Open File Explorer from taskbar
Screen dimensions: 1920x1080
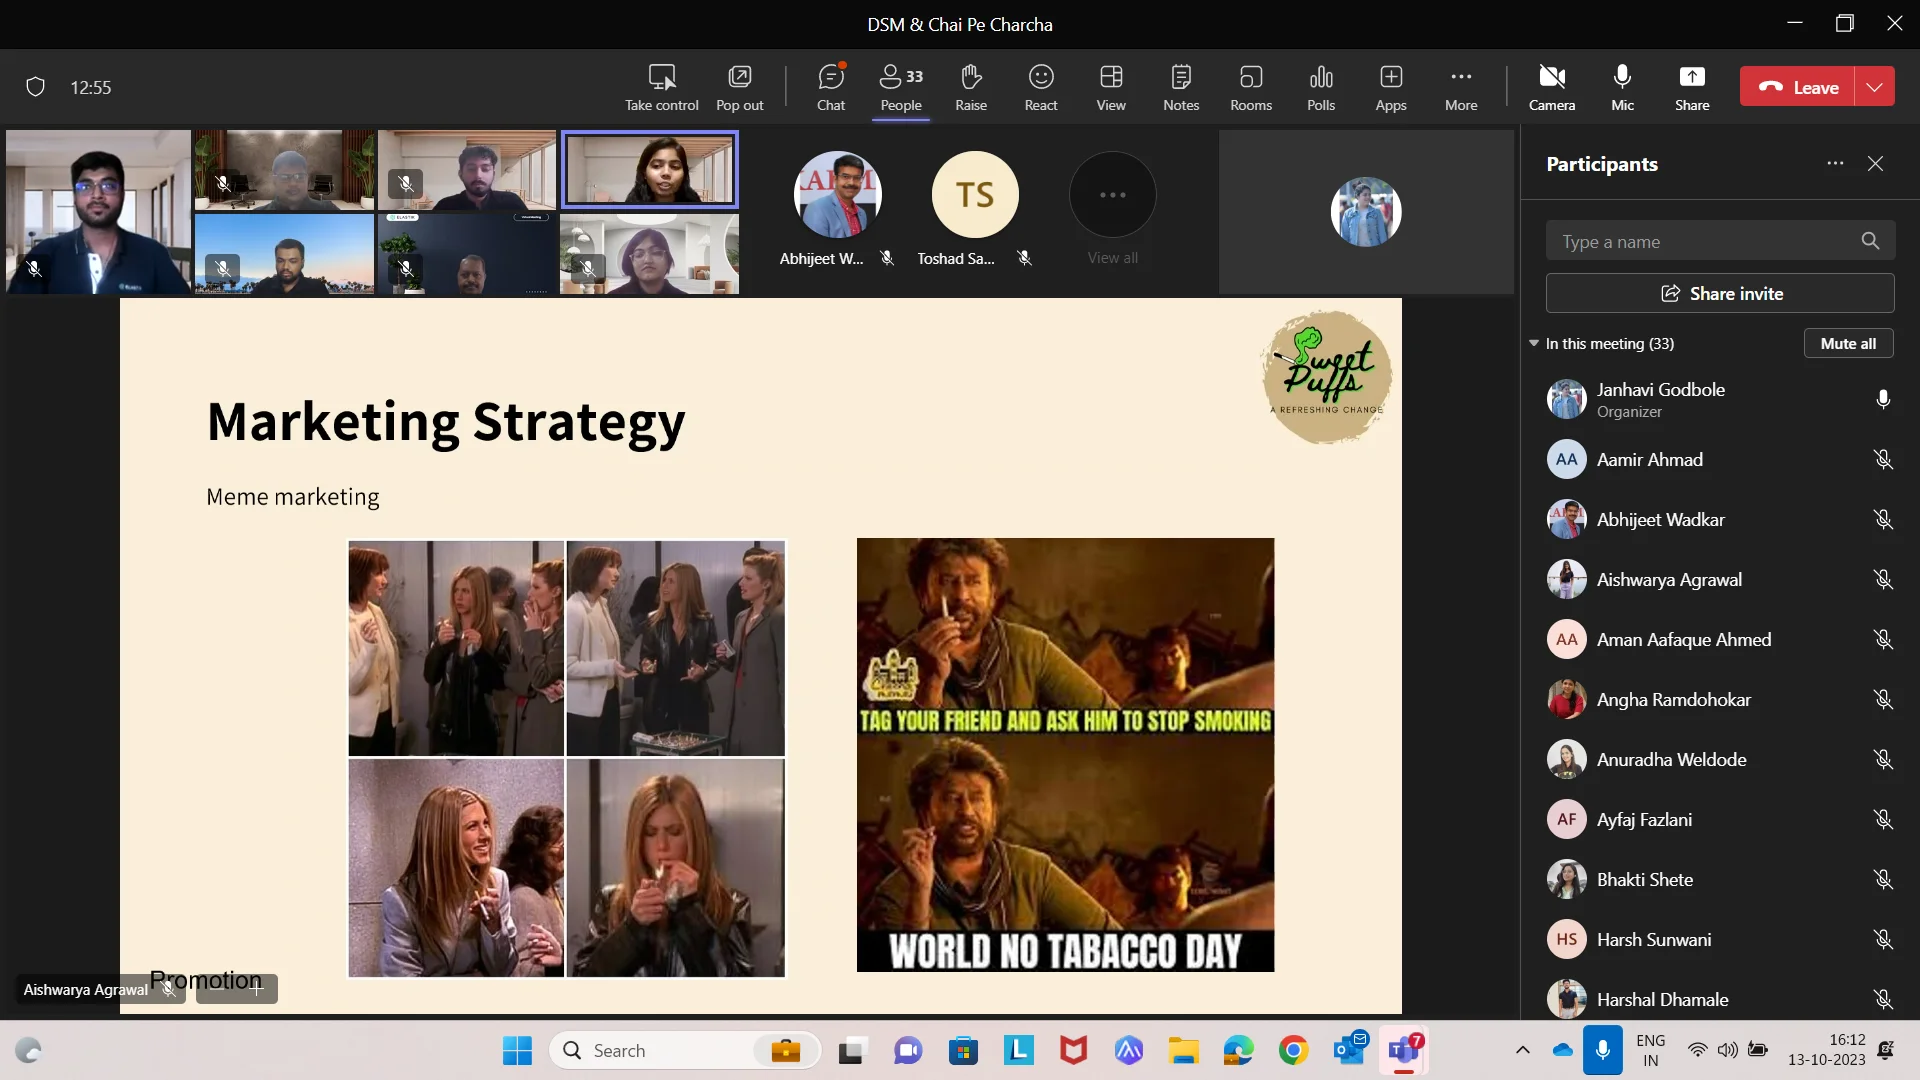[1183, 1050]
